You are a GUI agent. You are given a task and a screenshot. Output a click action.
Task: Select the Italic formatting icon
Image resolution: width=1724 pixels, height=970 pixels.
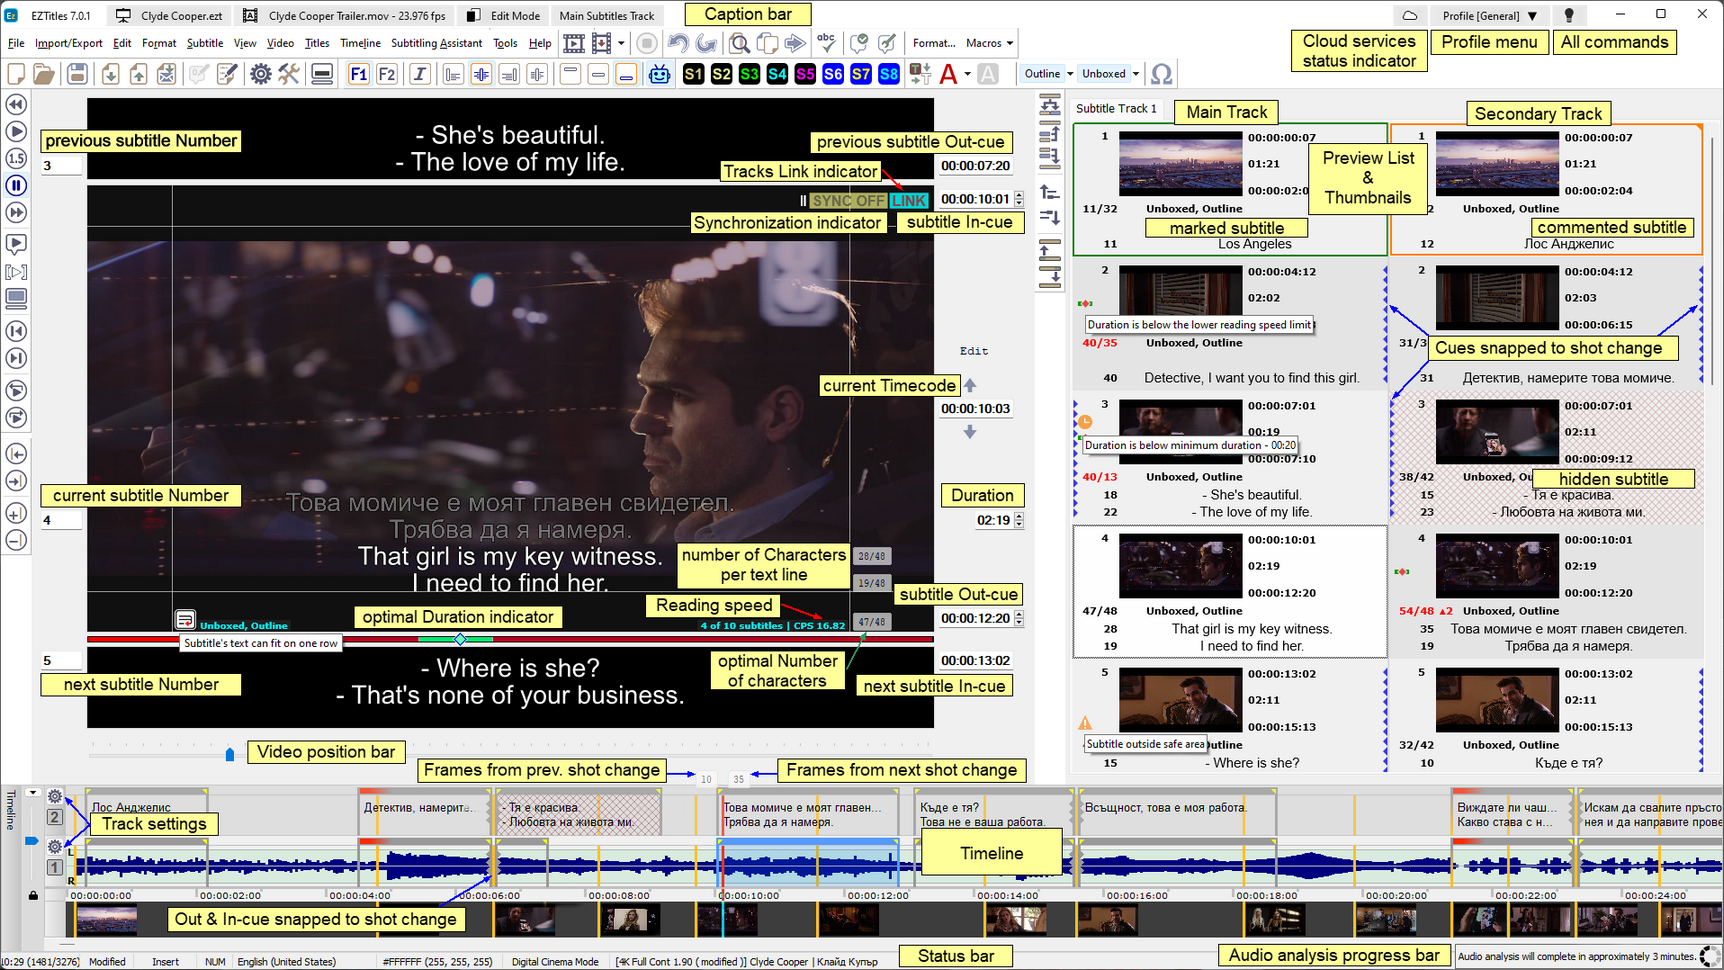(x=419, y=73)
